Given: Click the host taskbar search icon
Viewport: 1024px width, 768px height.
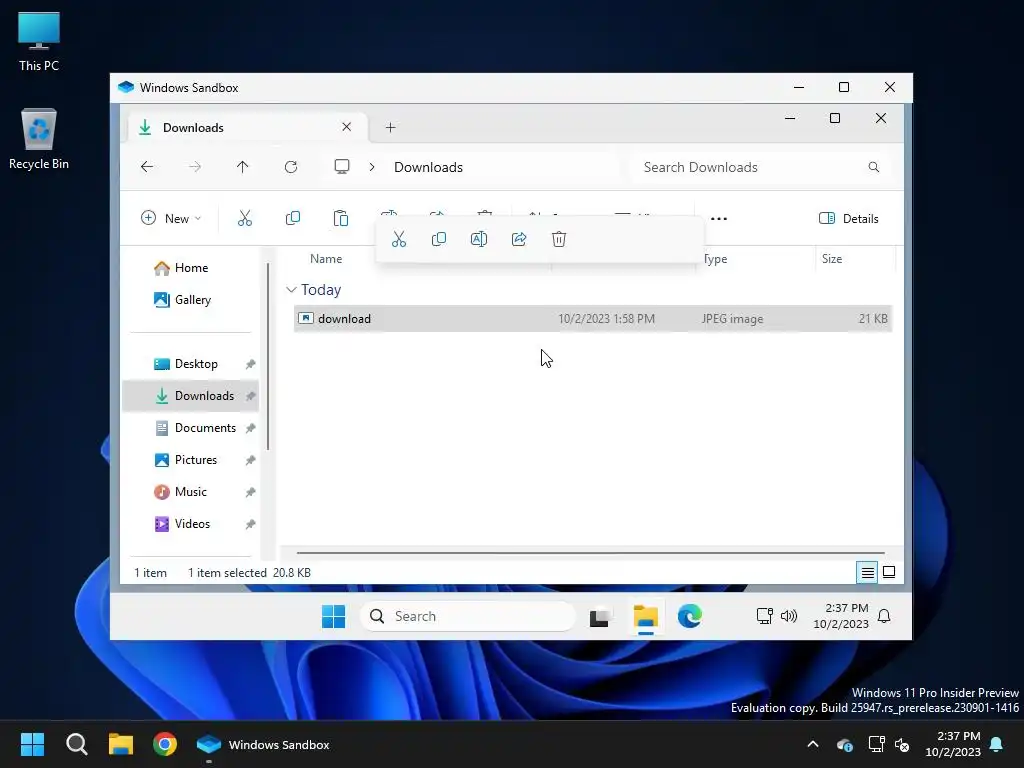Looking at the screenshot, I should 76,744.
